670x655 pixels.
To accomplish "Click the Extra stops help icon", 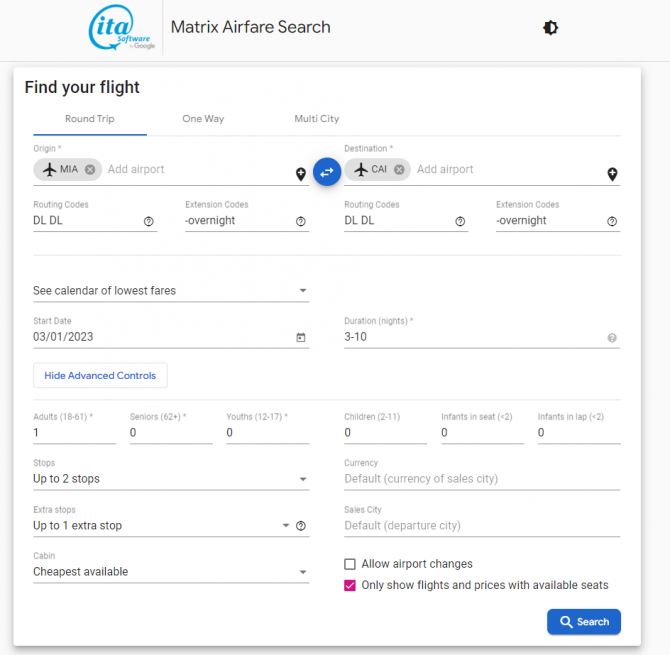I will (x=300, y=526).
